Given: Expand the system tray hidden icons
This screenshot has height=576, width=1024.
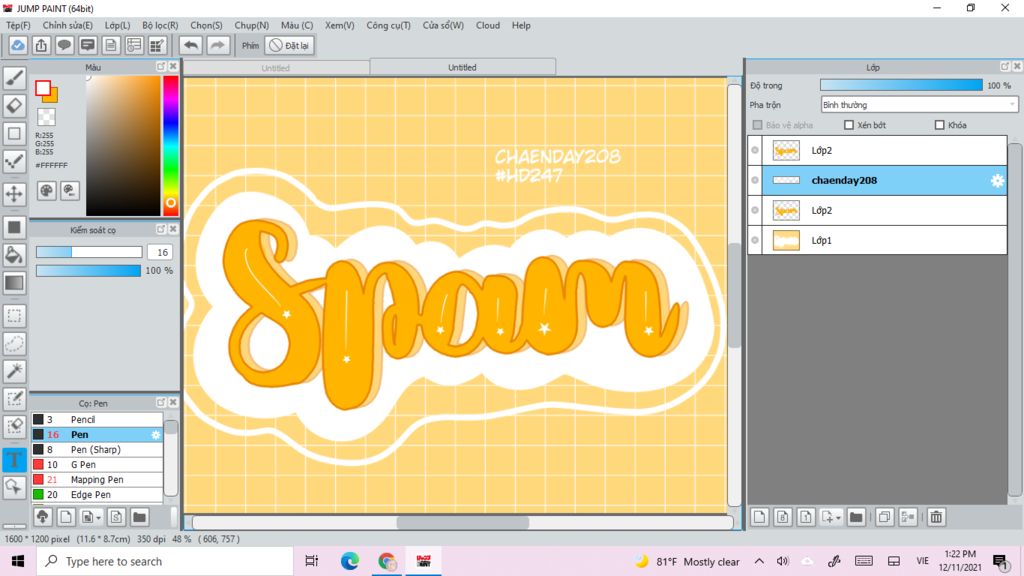Looking at the screenshot, I should tap(759, 561).
